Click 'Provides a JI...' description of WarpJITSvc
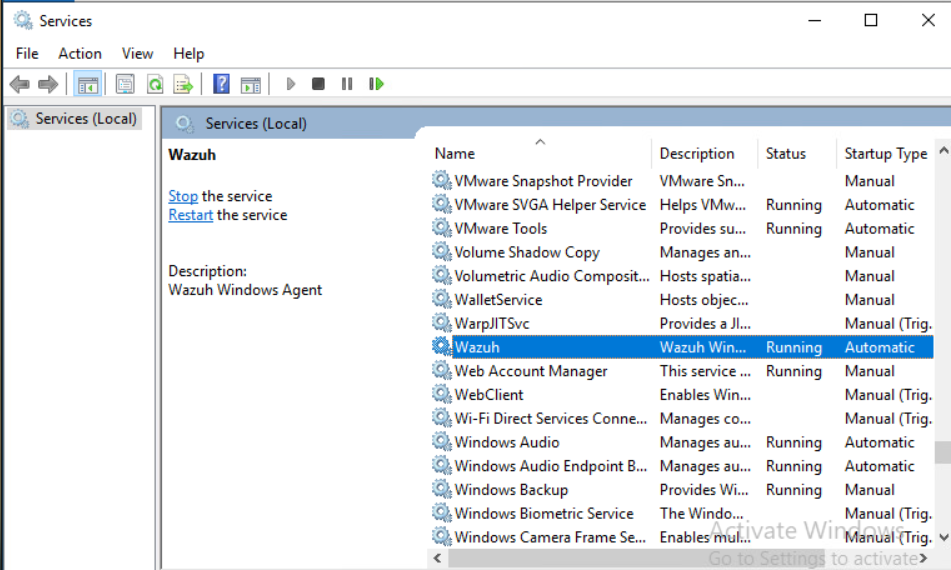 [705, 323]
